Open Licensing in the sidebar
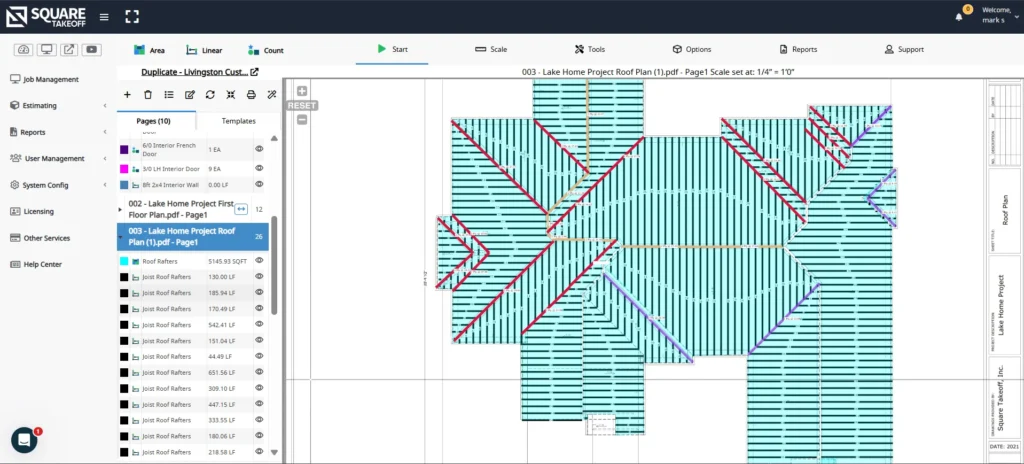 point(32,211)
